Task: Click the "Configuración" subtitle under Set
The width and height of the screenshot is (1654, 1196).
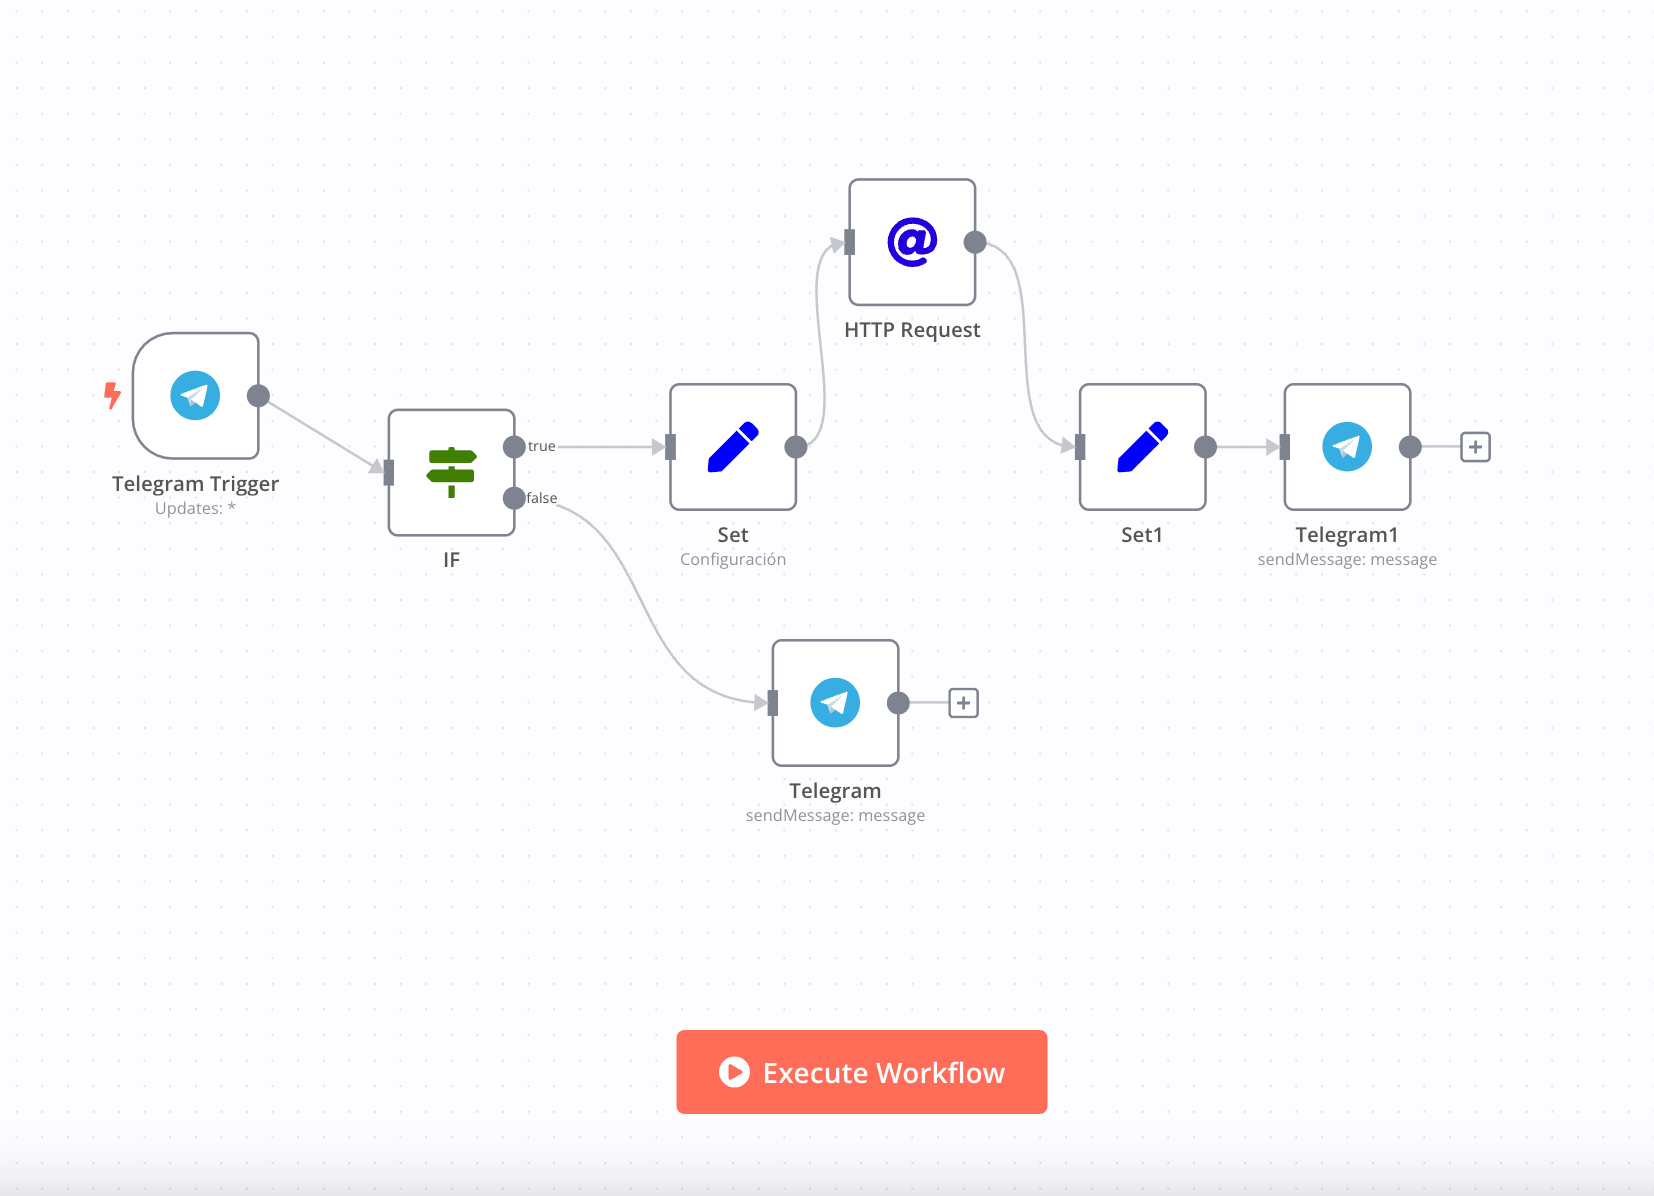Action: click(x=733, y=559)
